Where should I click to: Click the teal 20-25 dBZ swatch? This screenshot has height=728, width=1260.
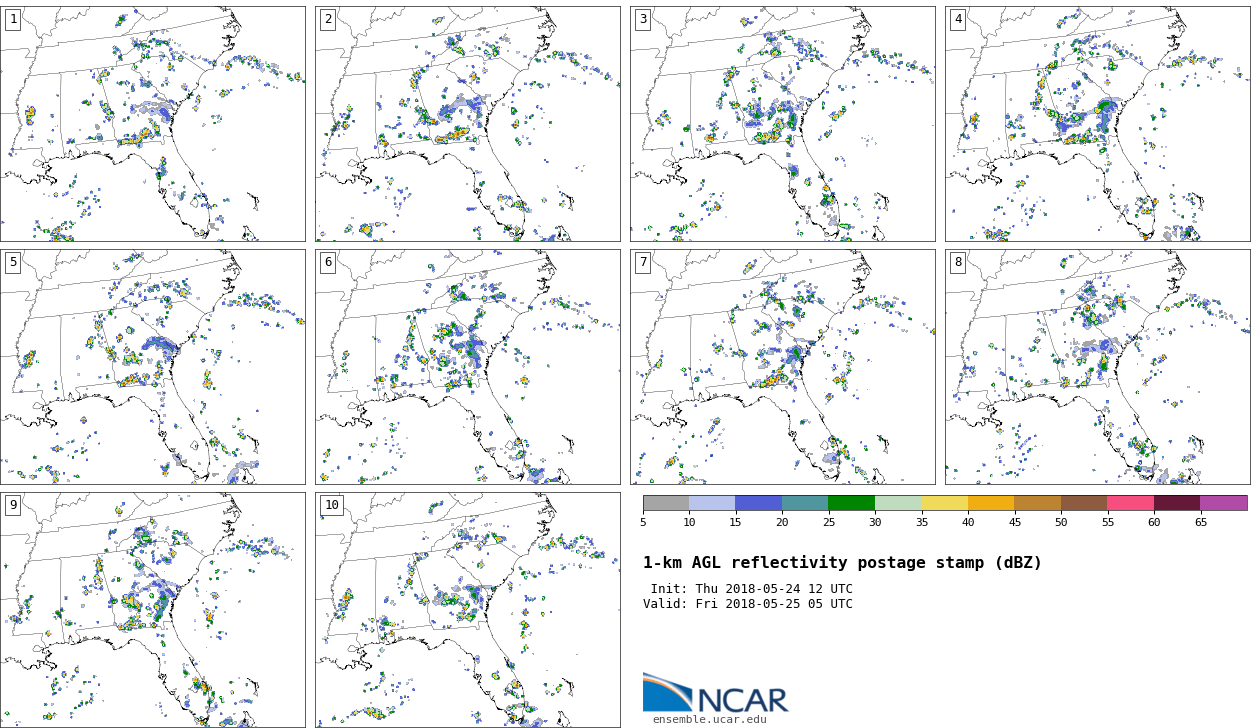[805, 503]
